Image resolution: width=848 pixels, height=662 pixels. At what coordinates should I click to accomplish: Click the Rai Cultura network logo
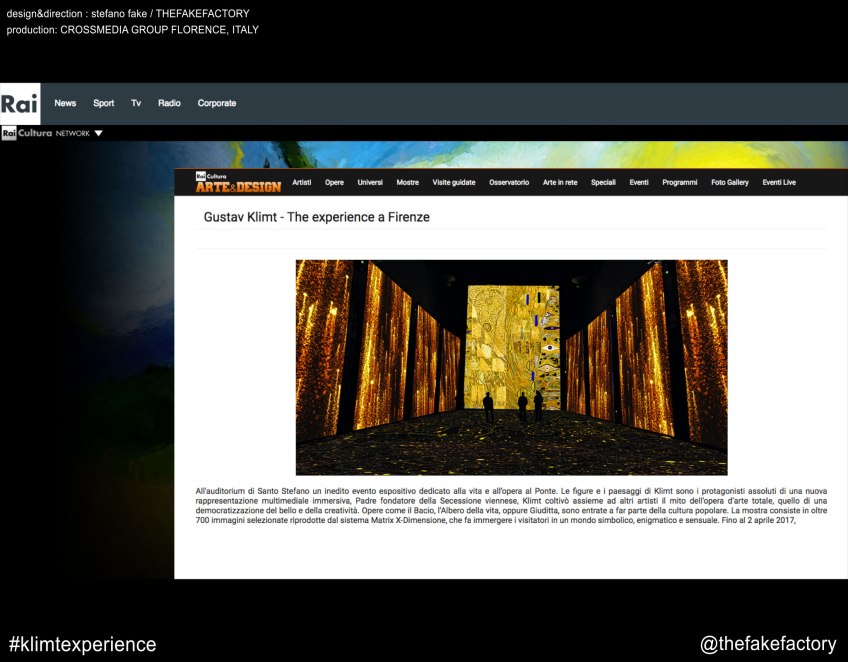tap(25, 133)
